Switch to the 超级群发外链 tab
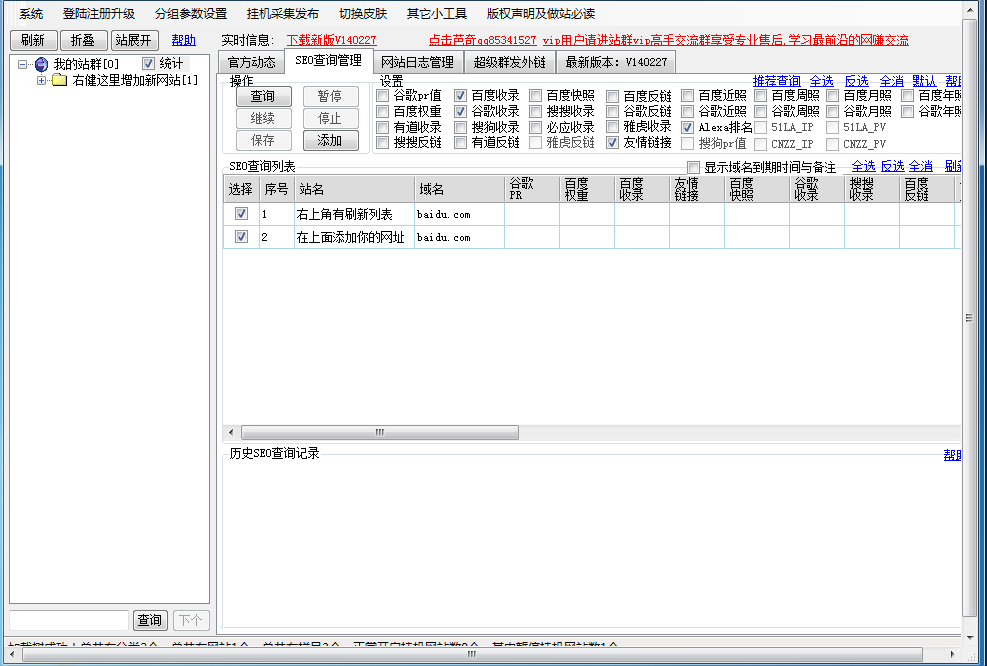This screenshot has height=666, width=987. coord(510,62)
